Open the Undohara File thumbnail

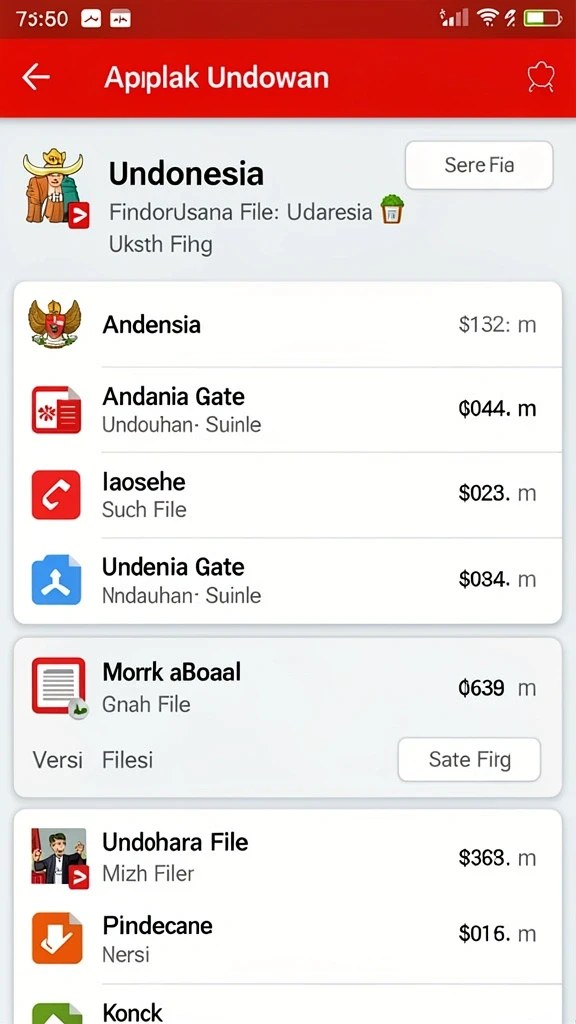coord(59,858)
